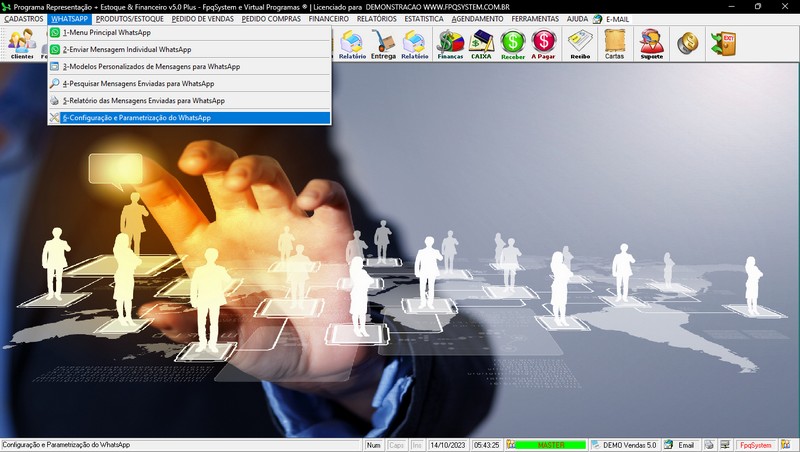Click the printer icon in the status bar
The width and height of the screenshot is (800, 452).
point(709,445)
